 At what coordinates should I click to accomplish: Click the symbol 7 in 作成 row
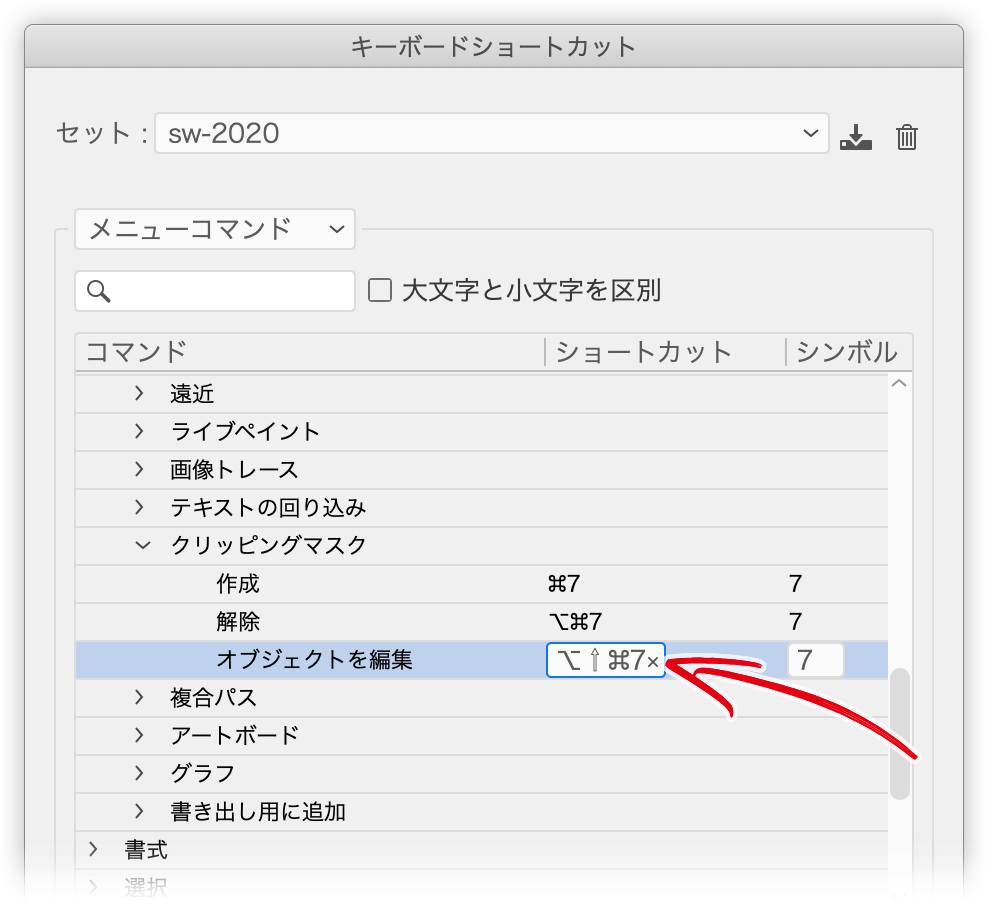(796, 584)
